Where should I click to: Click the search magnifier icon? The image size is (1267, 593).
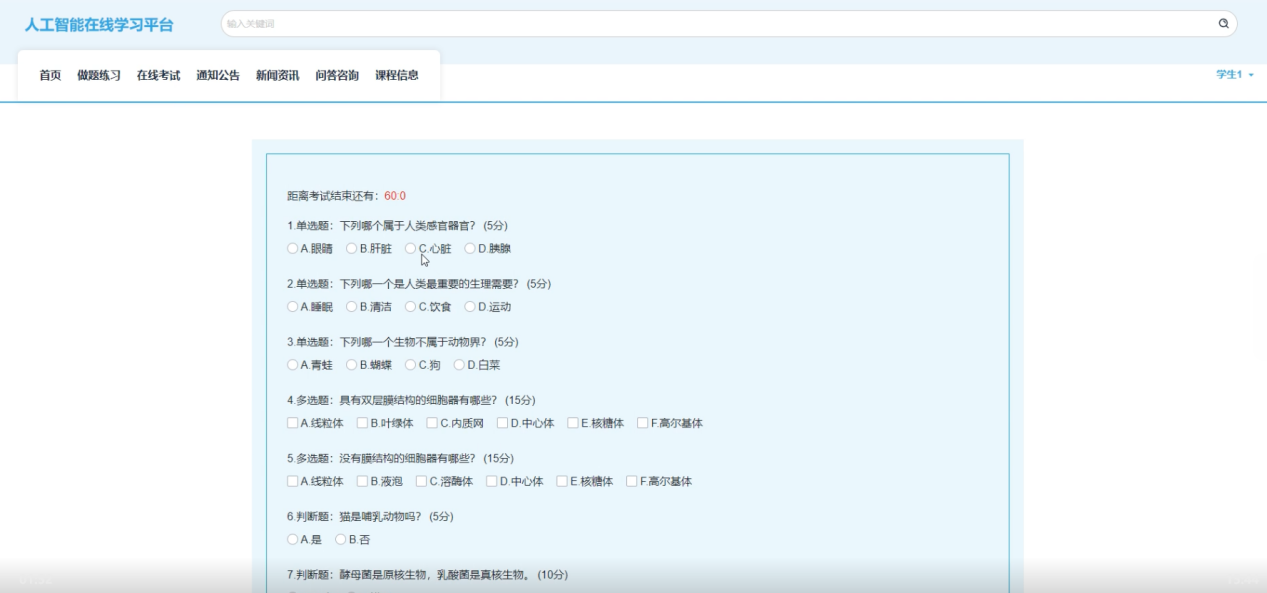point(1223,23)
